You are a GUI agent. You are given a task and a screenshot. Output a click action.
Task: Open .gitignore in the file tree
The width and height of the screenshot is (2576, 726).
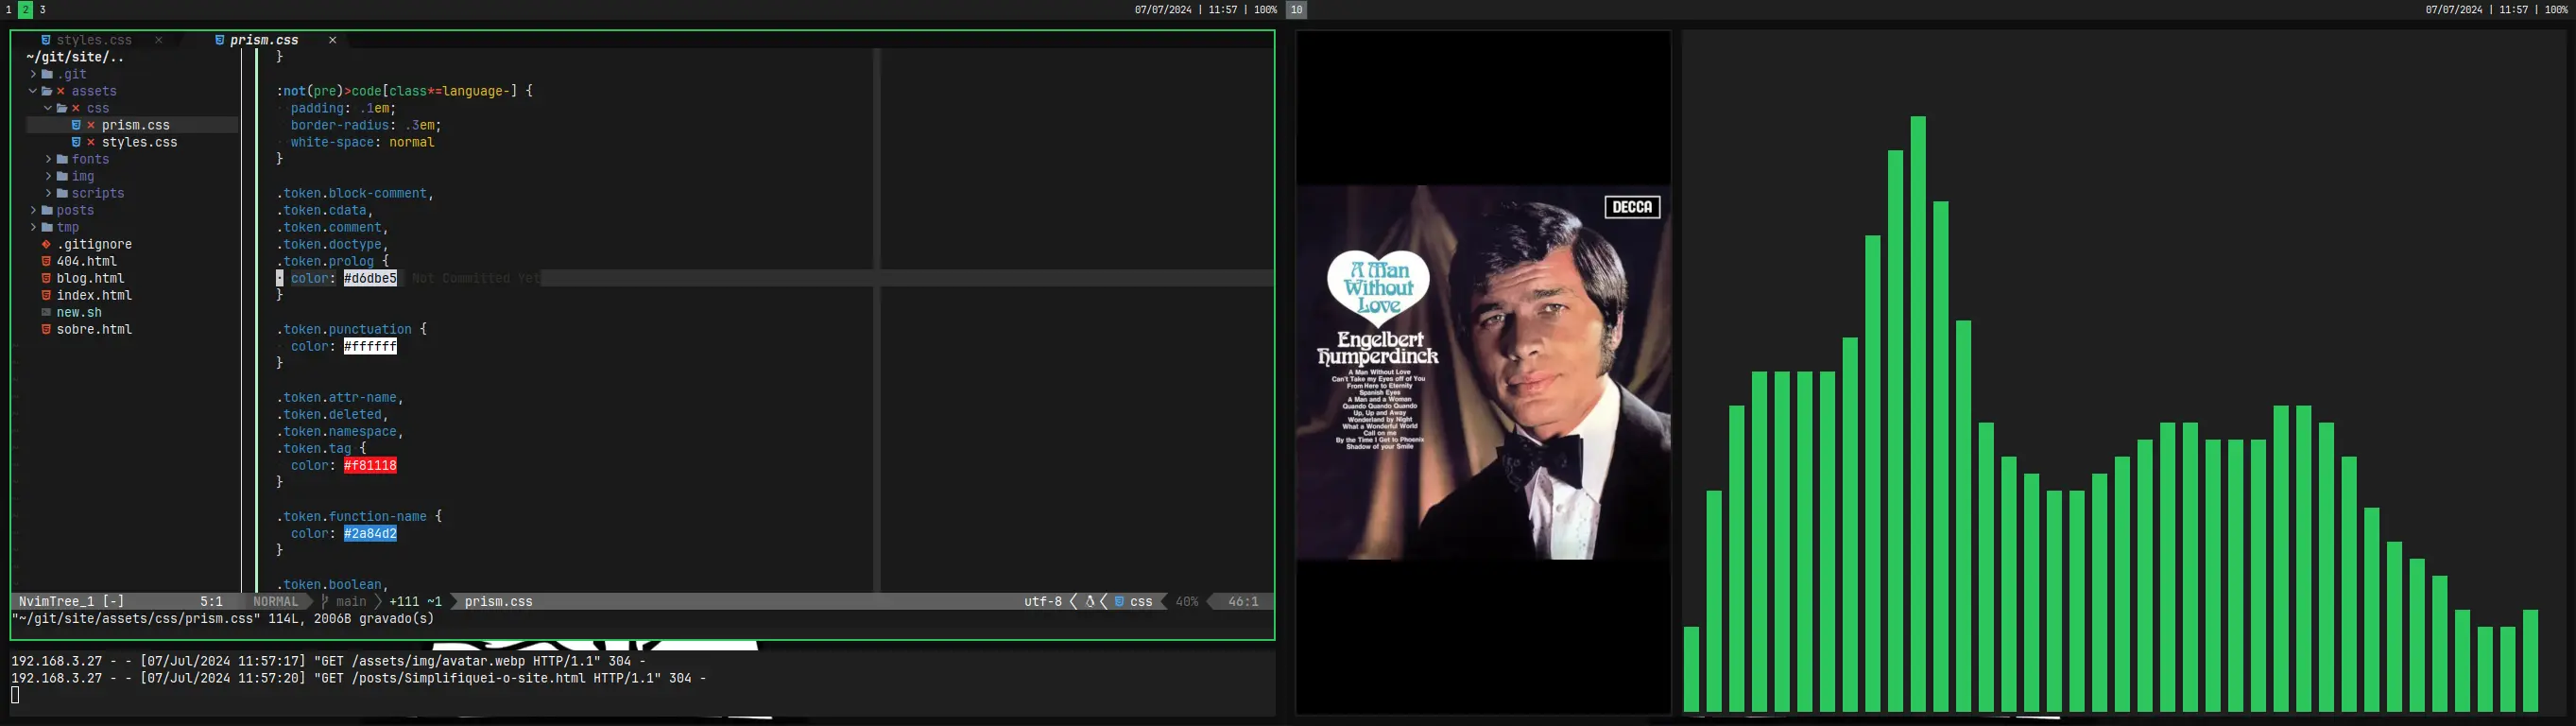[x=94, y=244]
